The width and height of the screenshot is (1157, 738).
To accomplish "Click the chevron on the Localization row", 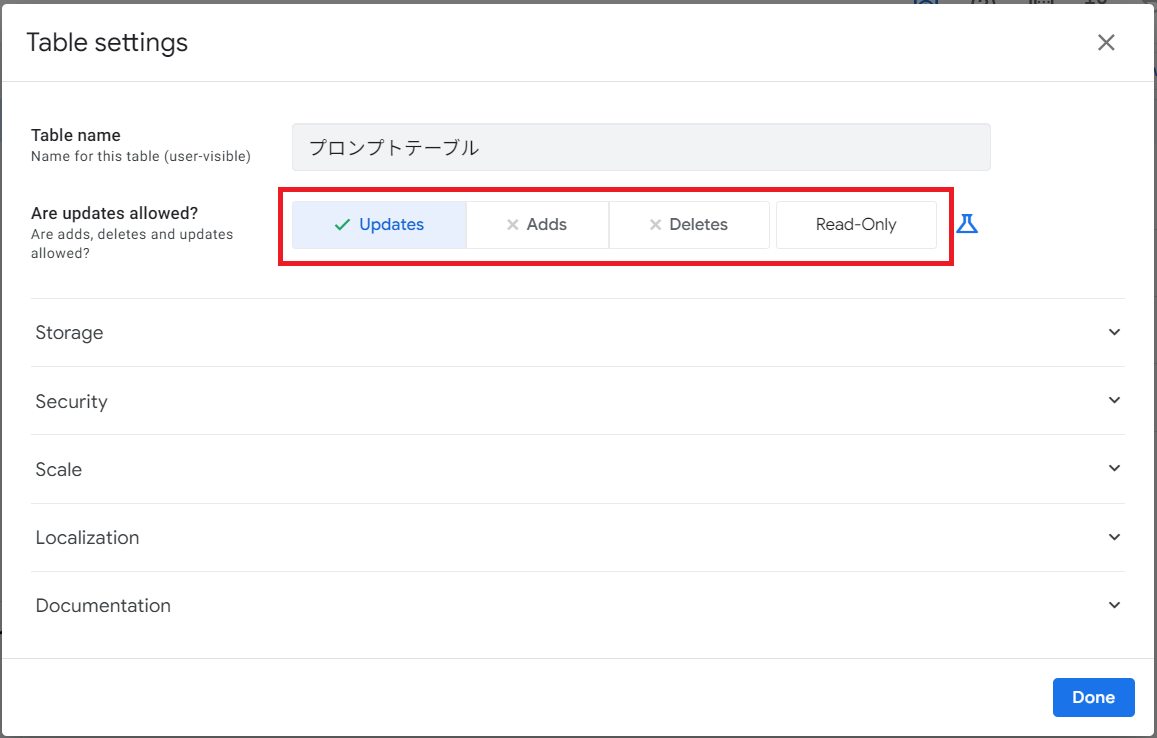I will point(1114,537).
